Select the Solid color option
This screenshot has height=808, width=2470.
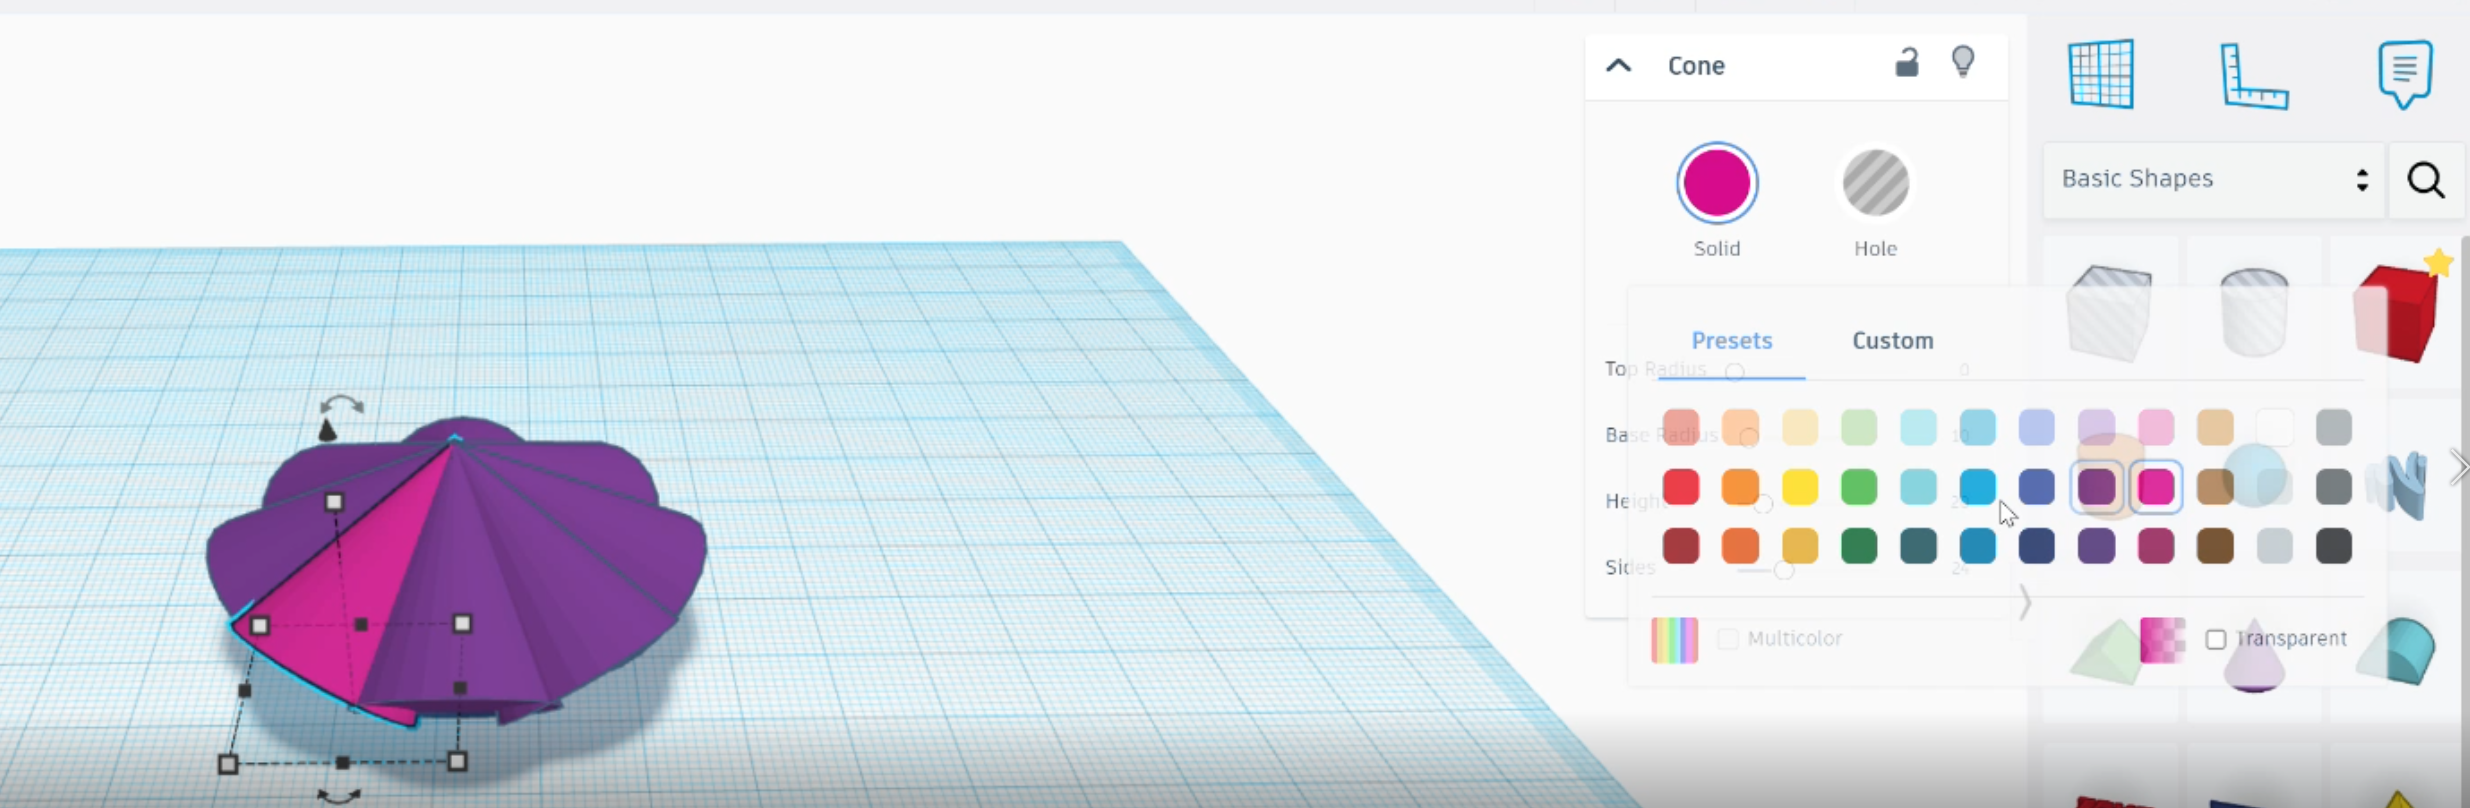click(x=1717, y=183)
